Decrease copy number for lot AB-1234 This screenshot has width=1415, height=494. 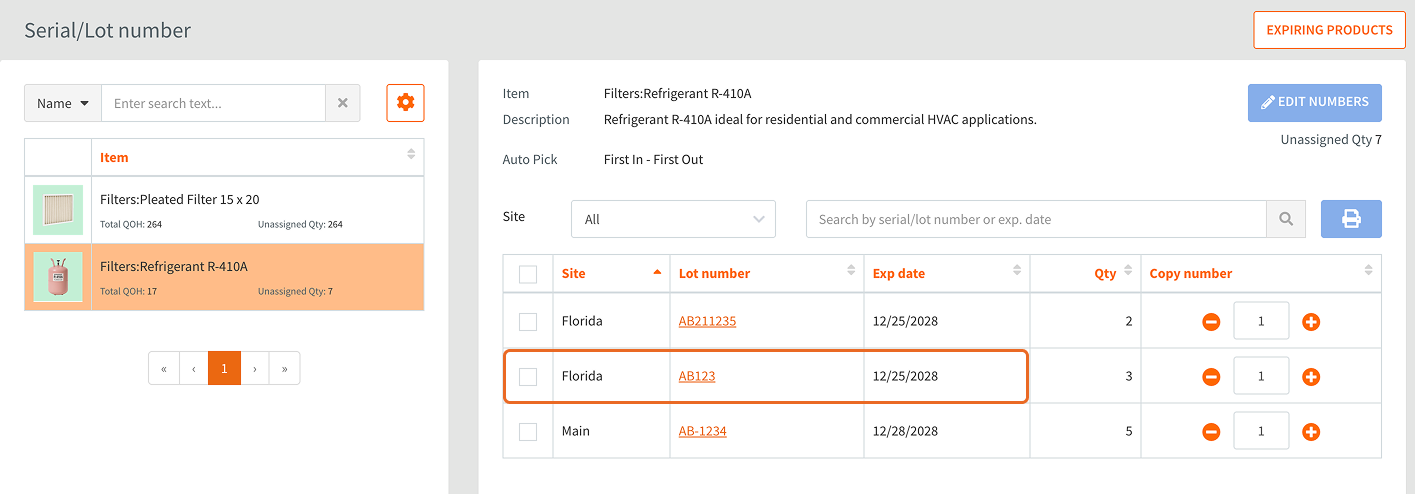pyautogui.click(x=1211, y=432)
